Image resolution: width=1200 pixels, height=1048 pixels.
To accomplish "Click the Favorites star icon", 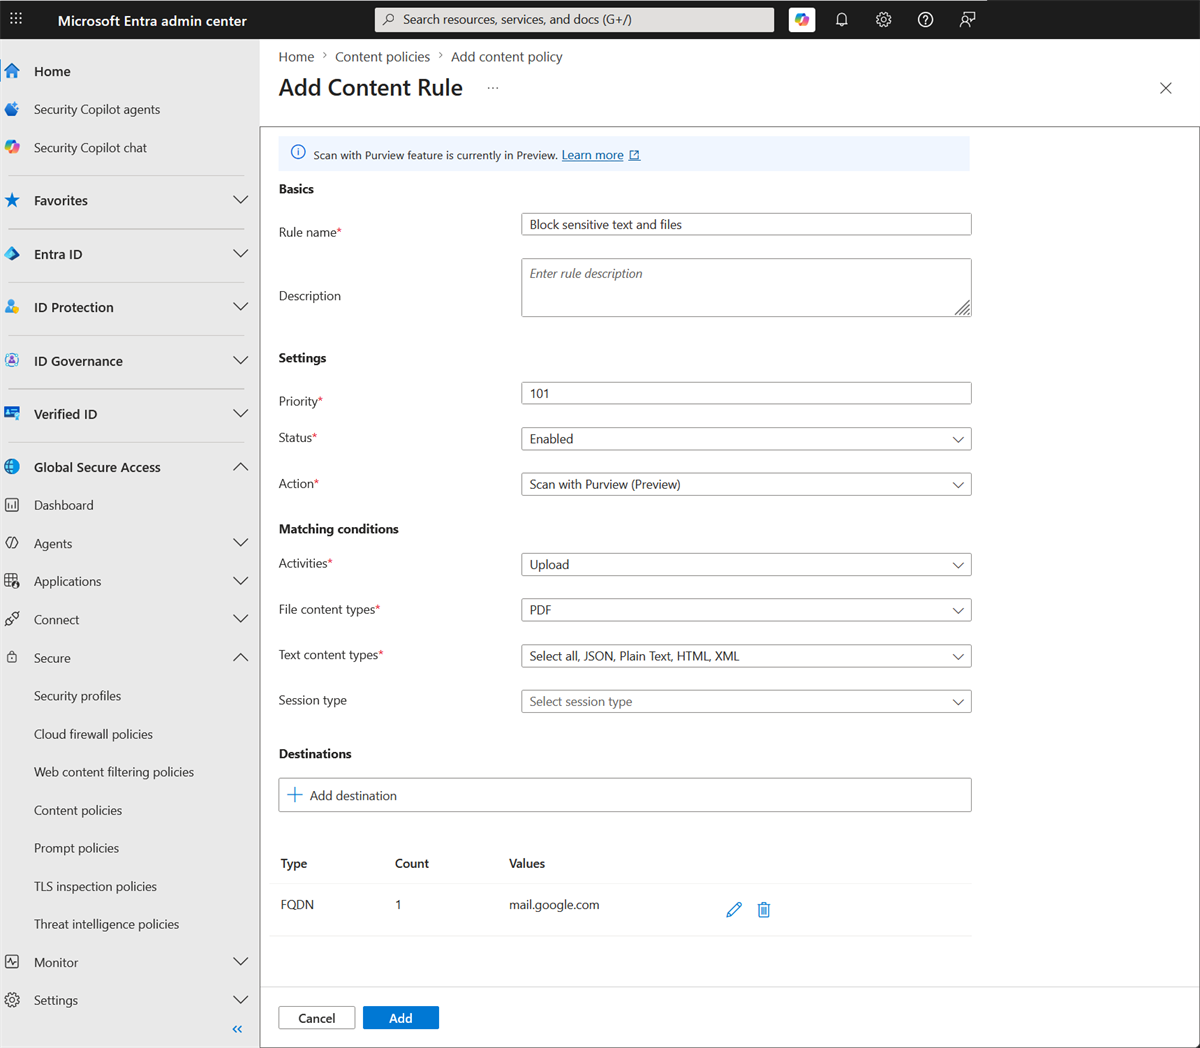I will 12,200.
